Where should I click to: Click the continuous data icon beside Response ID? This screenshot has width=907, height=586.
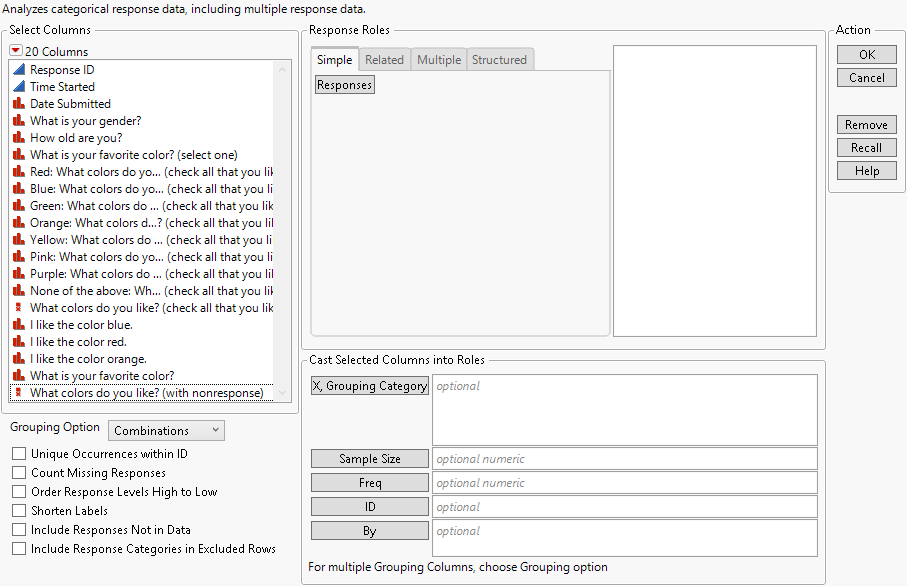pos(19,69)
